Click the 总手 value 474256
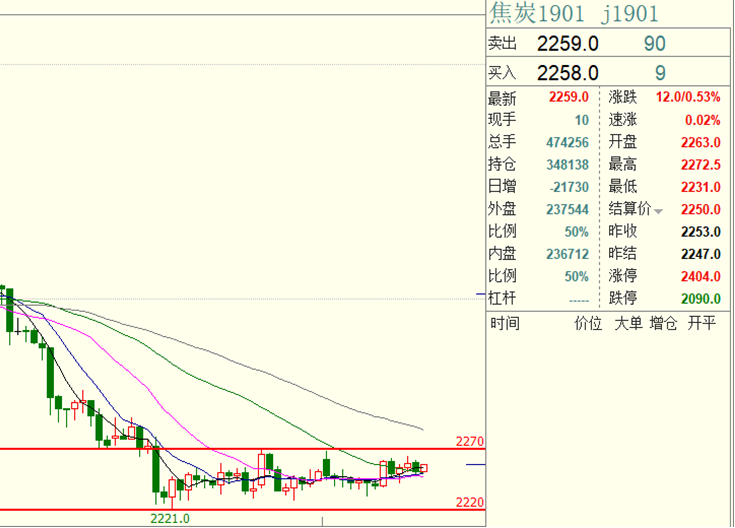This screenshot has width=735, height=528. (567, 142)
